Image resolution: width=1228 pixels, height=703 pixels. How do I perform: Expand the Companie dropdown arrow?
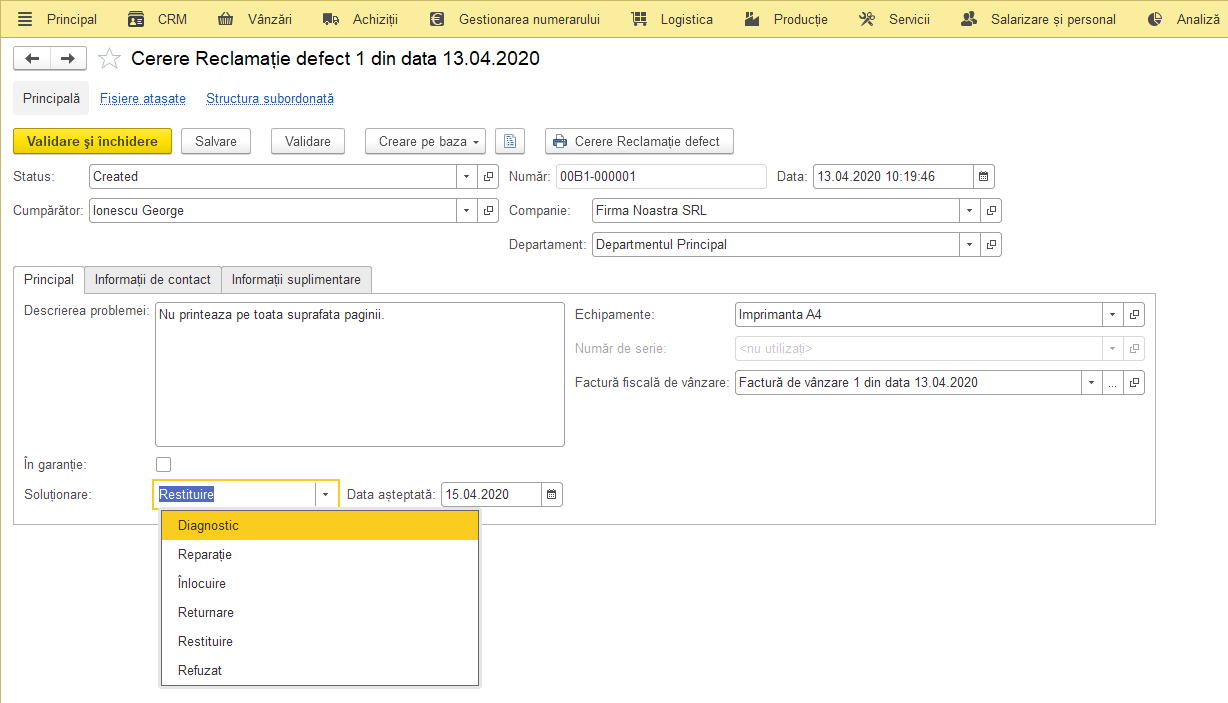[970, 210]
